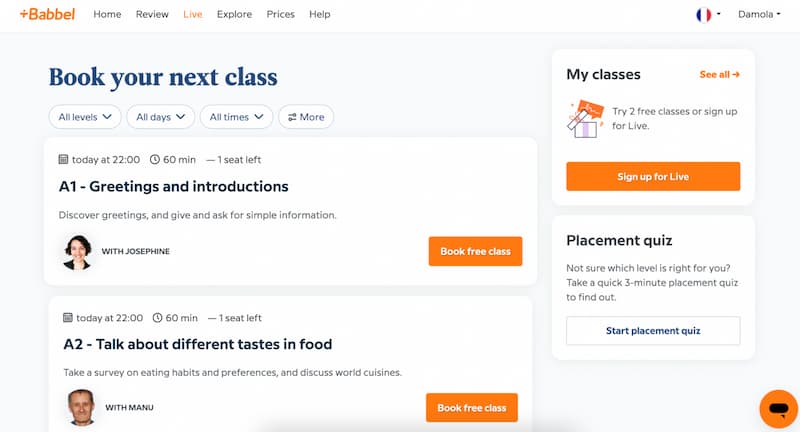Expand the All days filter
The image size is (800, 432).
click(x=161, y=117)
